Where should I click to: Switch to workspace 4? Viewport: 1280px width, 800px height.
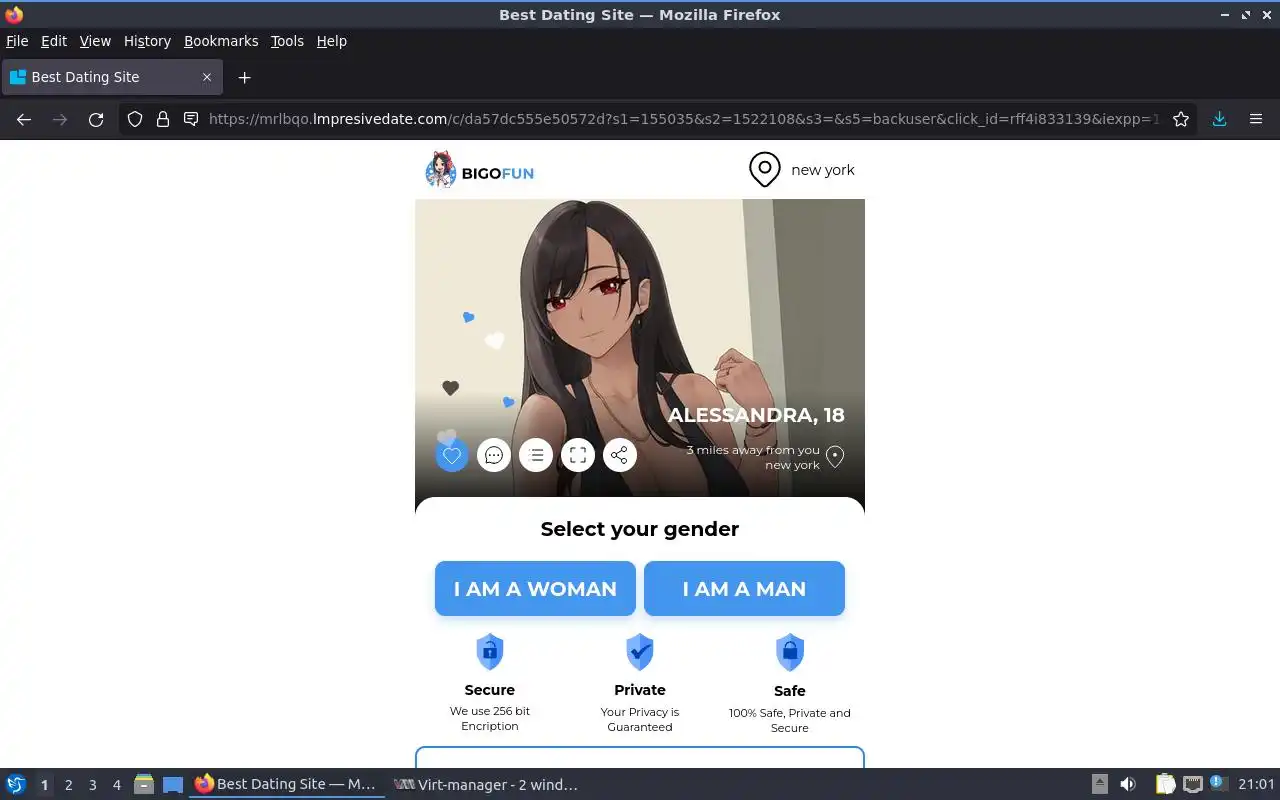116,785
